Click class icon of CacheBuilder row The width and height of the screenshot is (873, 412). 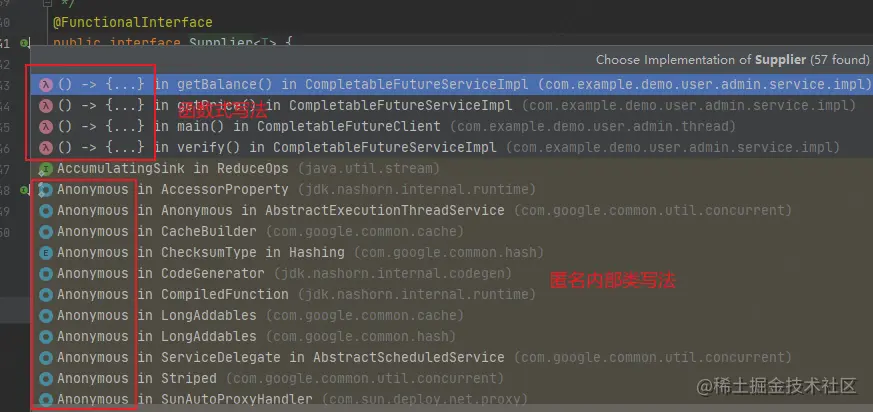click(x=46, y=232)
